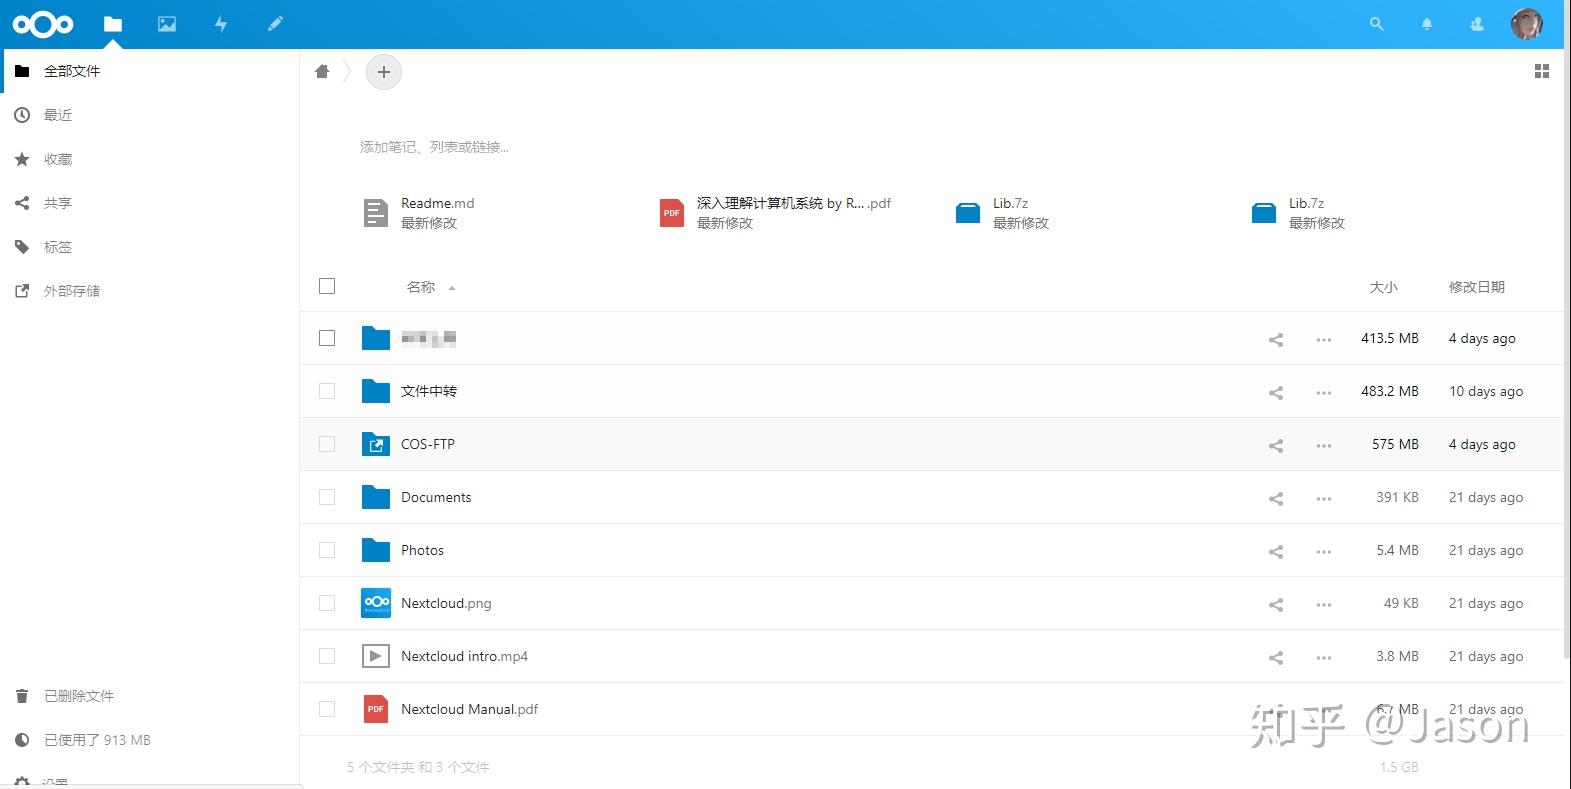This screenshot has height=789, width=1571.
Task: Tick the select-all files checkbox
Action: [x=327, y=286]
